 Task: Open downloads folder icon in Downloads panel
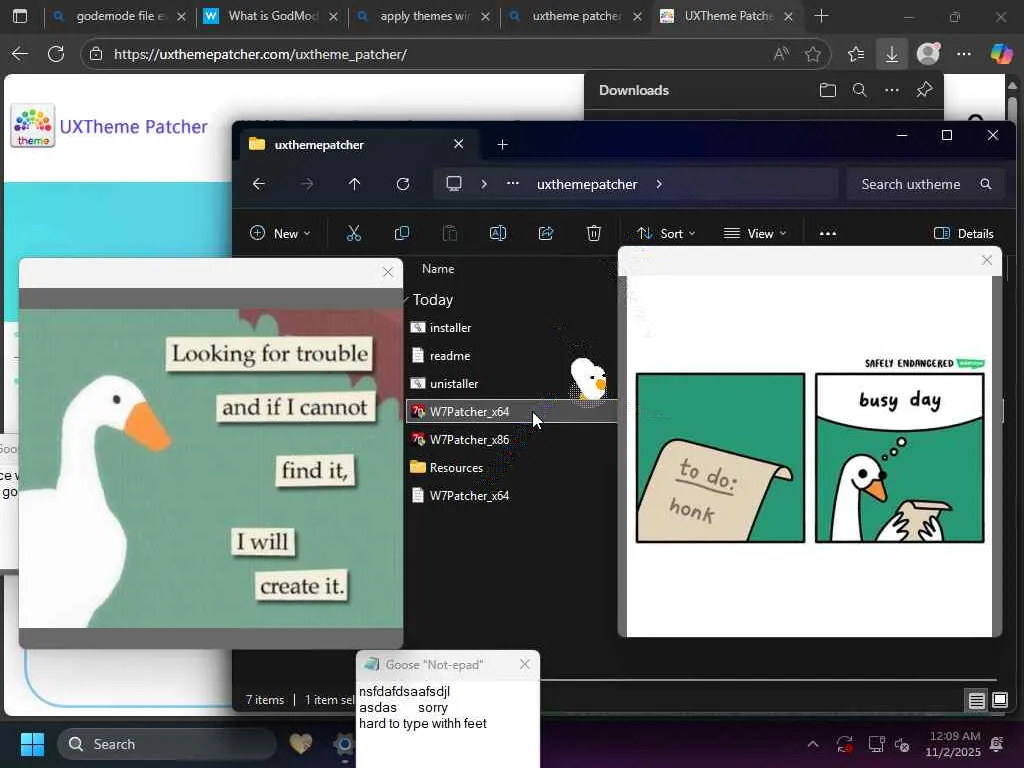tap(827, 90)
